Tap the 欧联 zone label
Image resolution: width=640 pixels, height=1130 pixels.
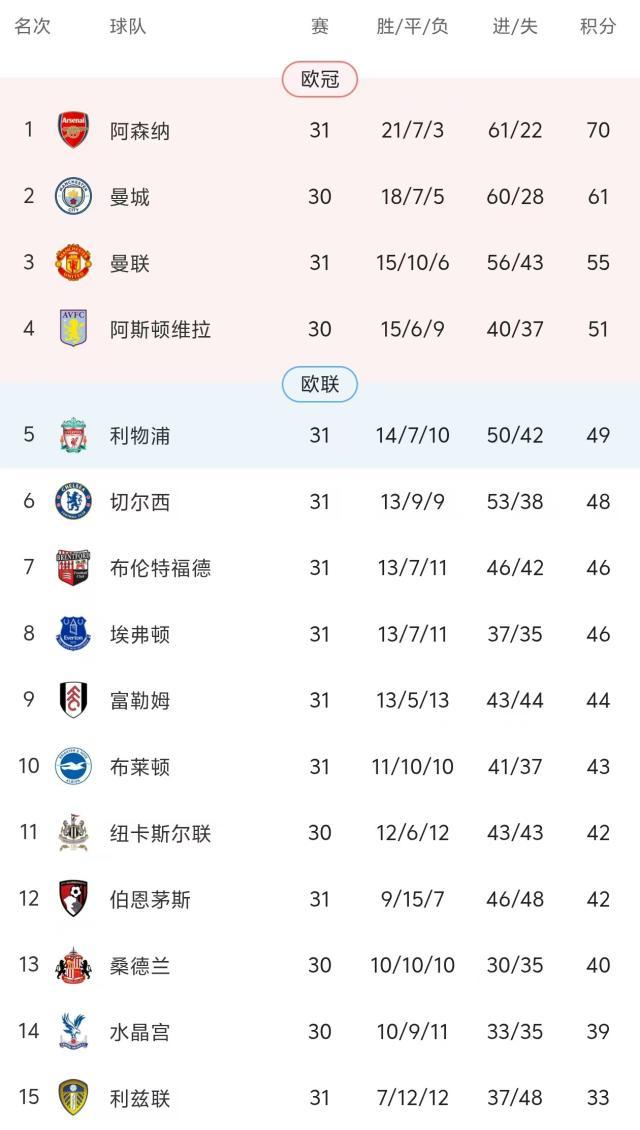[x=320, y=384]
